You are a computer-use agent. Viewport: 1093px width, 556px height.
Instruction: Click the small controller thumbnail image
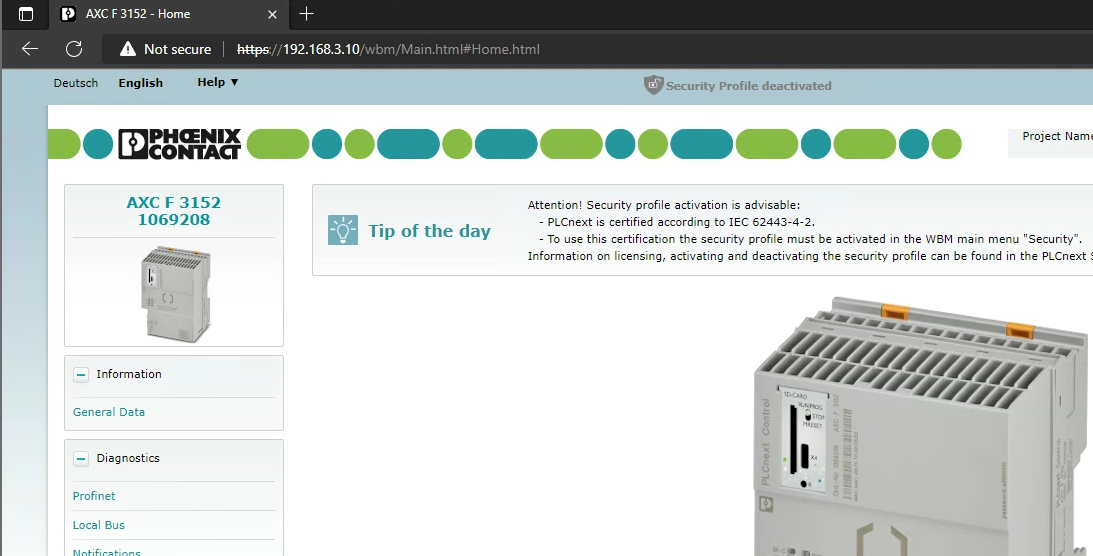(176, 293)
